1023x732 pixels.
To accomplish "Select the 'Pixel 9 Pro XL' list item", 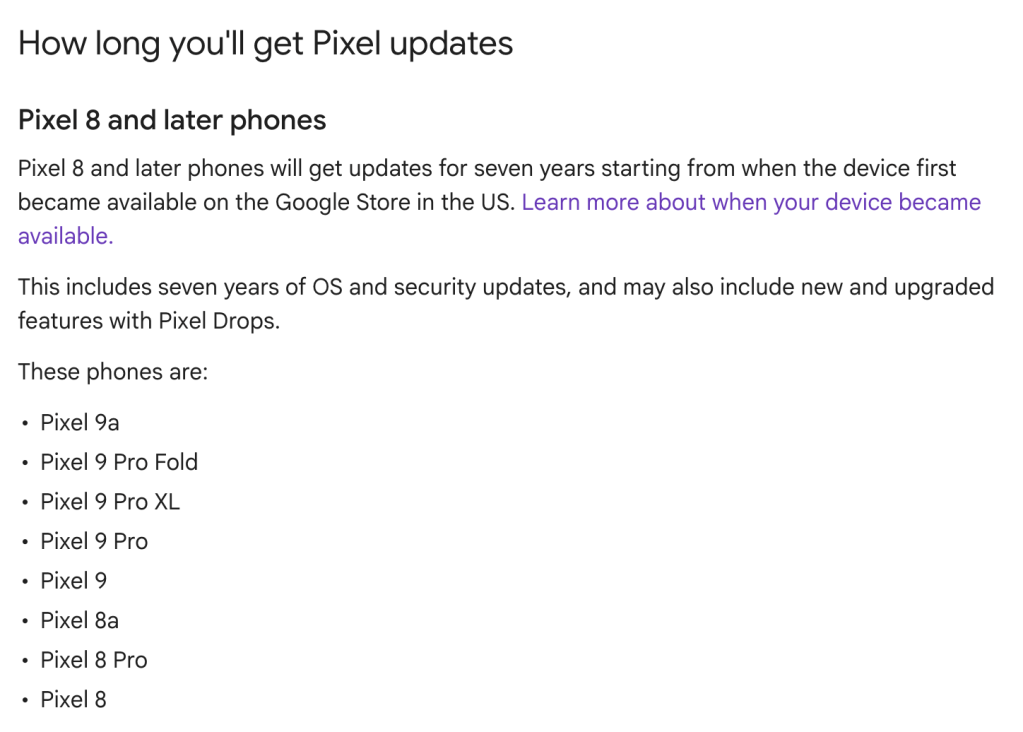I will (110, 502).
